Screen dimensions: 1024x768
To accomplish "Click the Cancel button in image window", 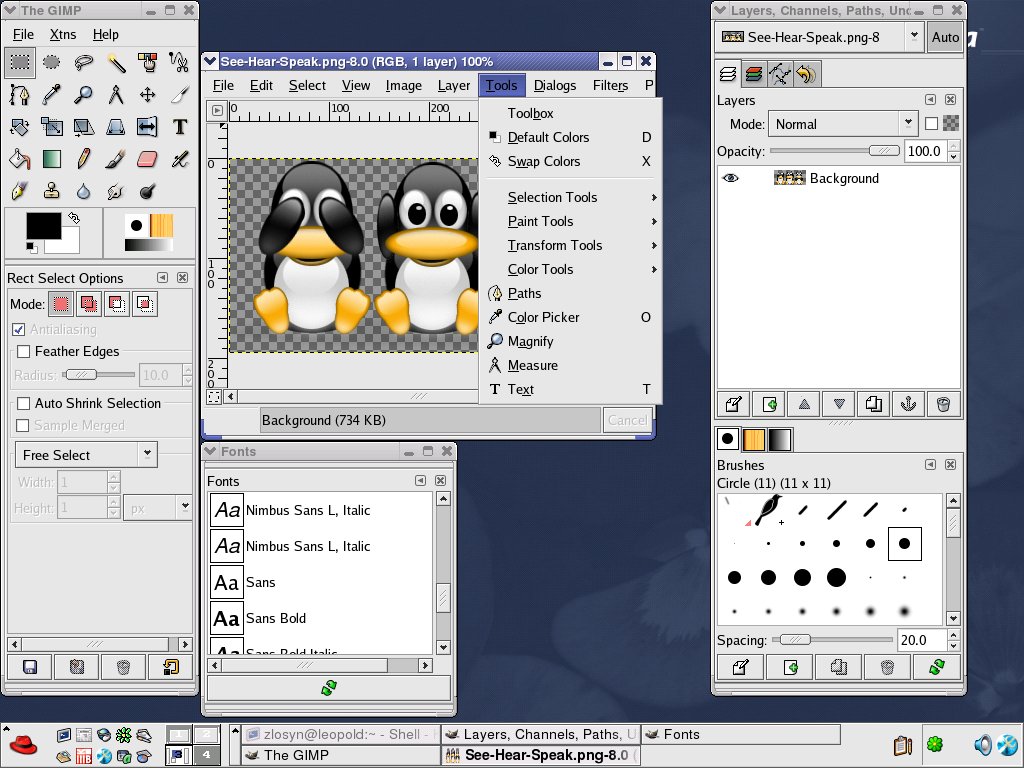I will 628,420.
